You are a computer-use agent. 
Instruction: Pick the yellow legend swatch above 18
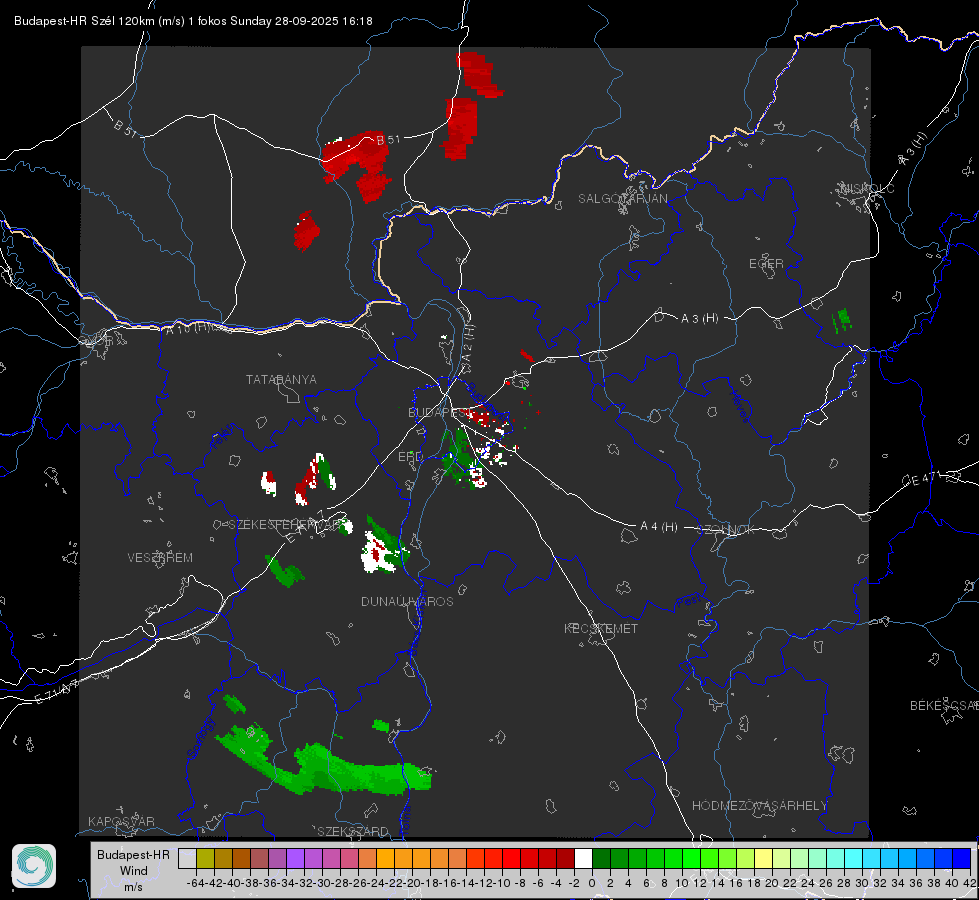tap(764, 858)
